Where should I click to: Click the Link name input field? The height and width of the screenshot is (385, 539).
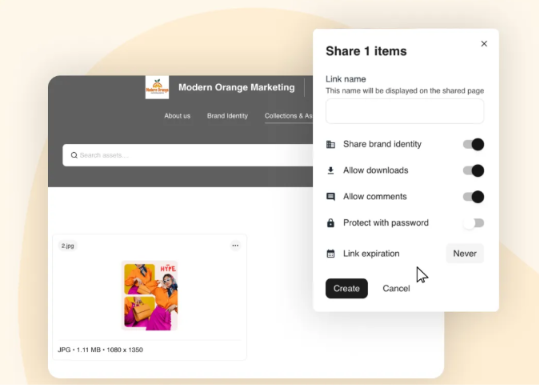point(405,111)
